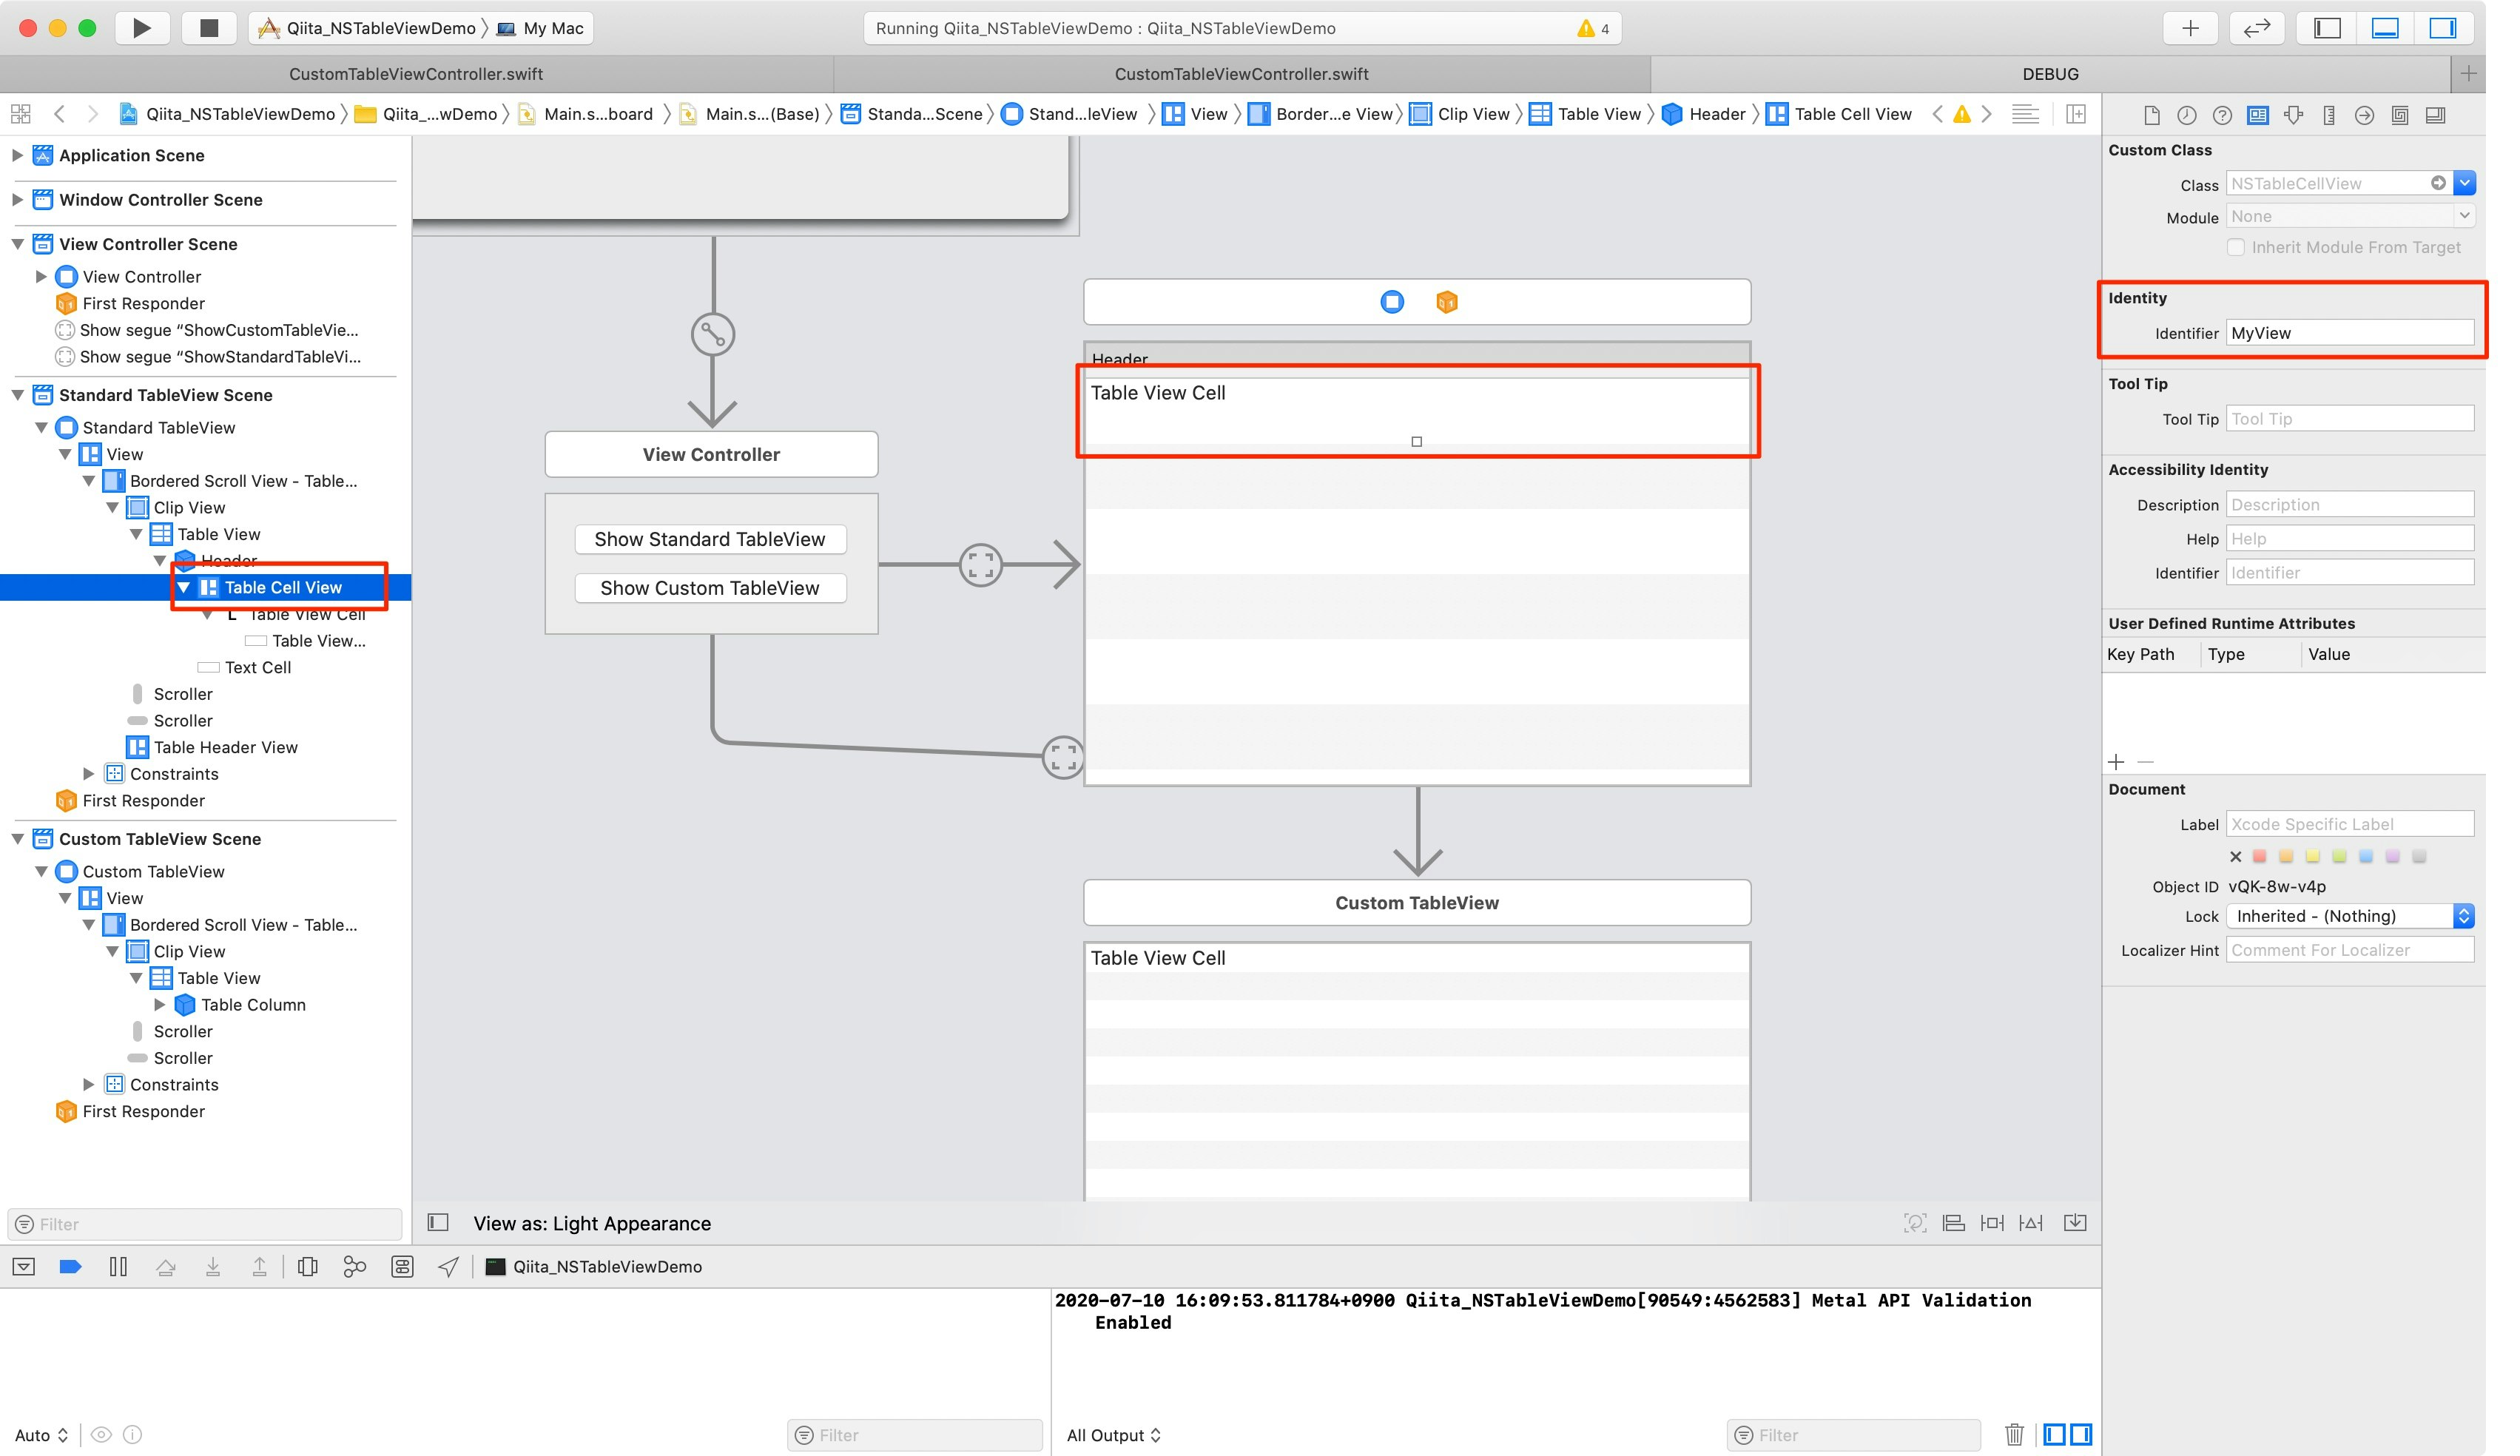
Task: Pause program execution in debug bar
Action: 118,1267
